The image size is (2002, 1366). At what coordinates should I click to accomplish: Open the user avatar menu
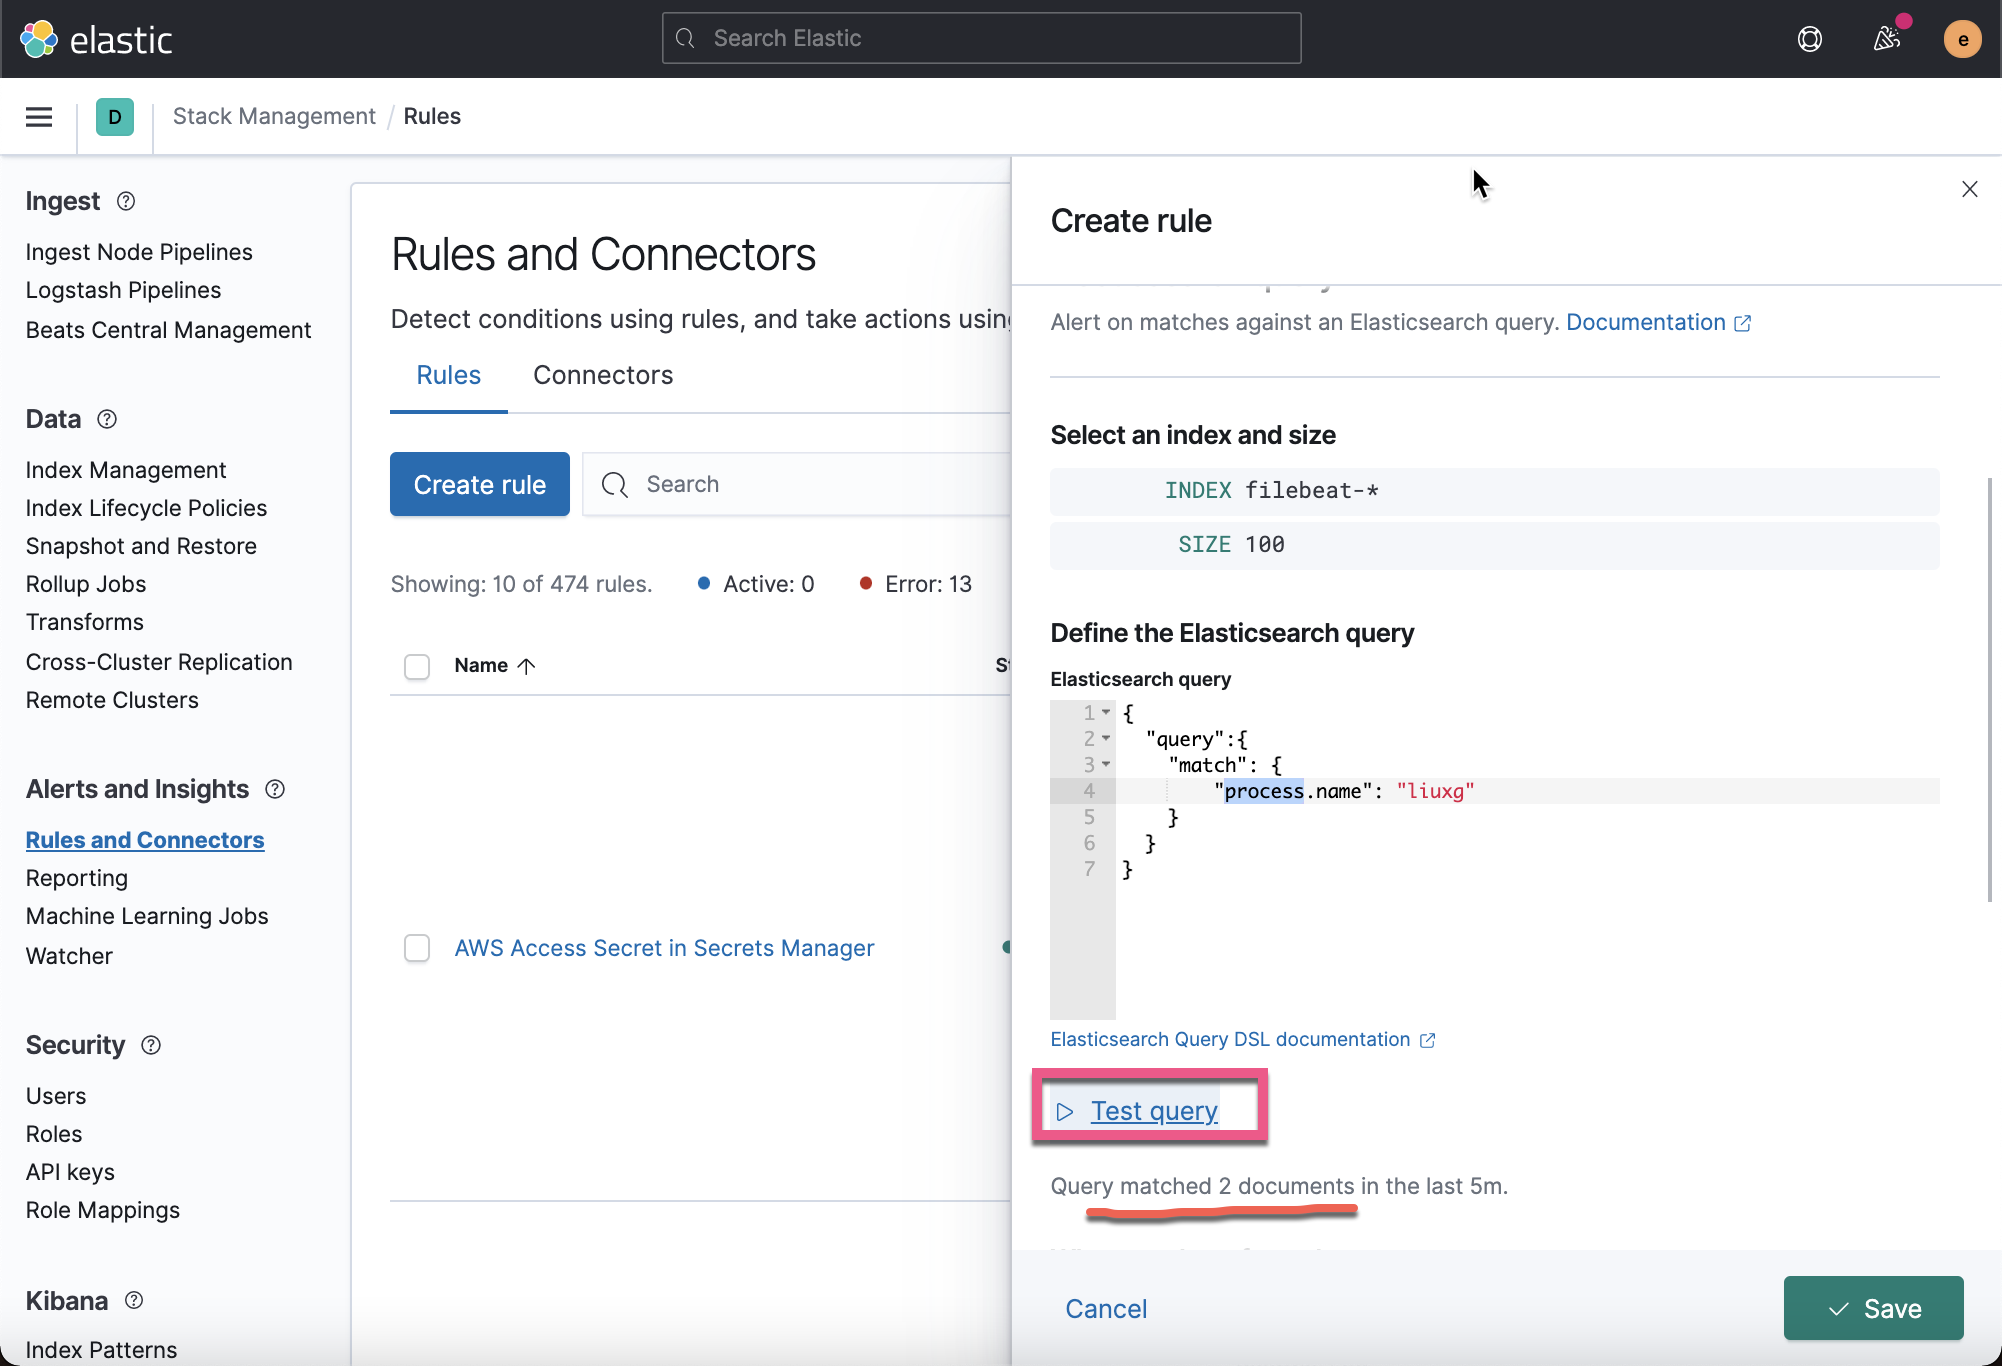[x=1962, y=39]
